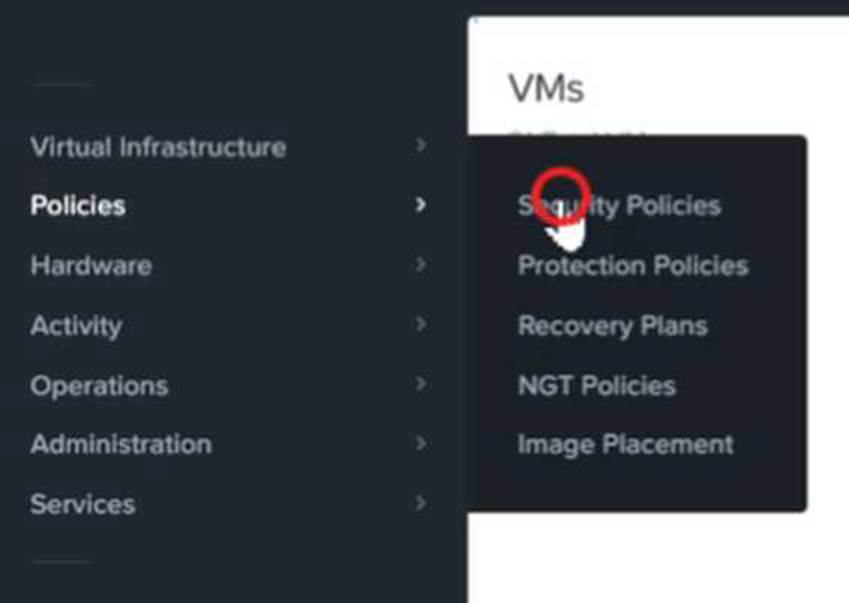Go to the Activity menu item
The image size is (849, 603).
76,326
